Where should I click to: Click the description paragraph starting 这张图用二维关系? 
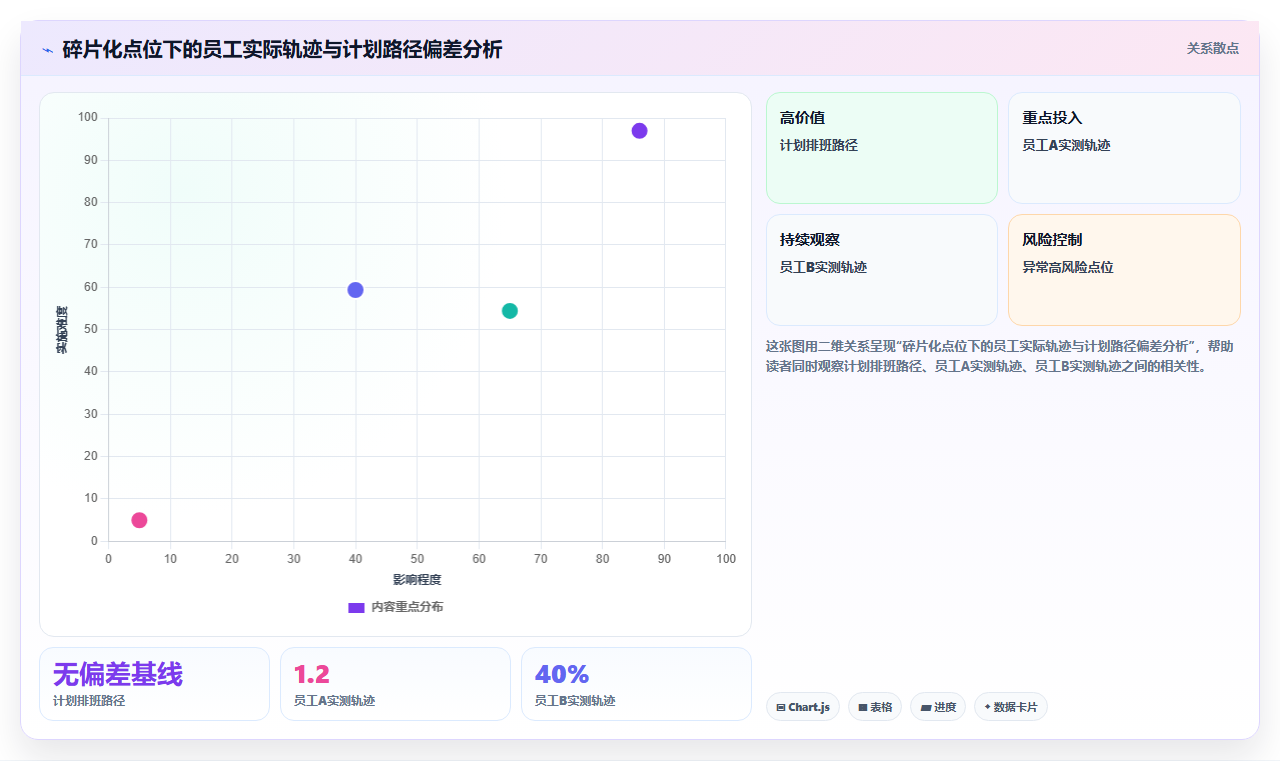click(x=1003, y=356)
